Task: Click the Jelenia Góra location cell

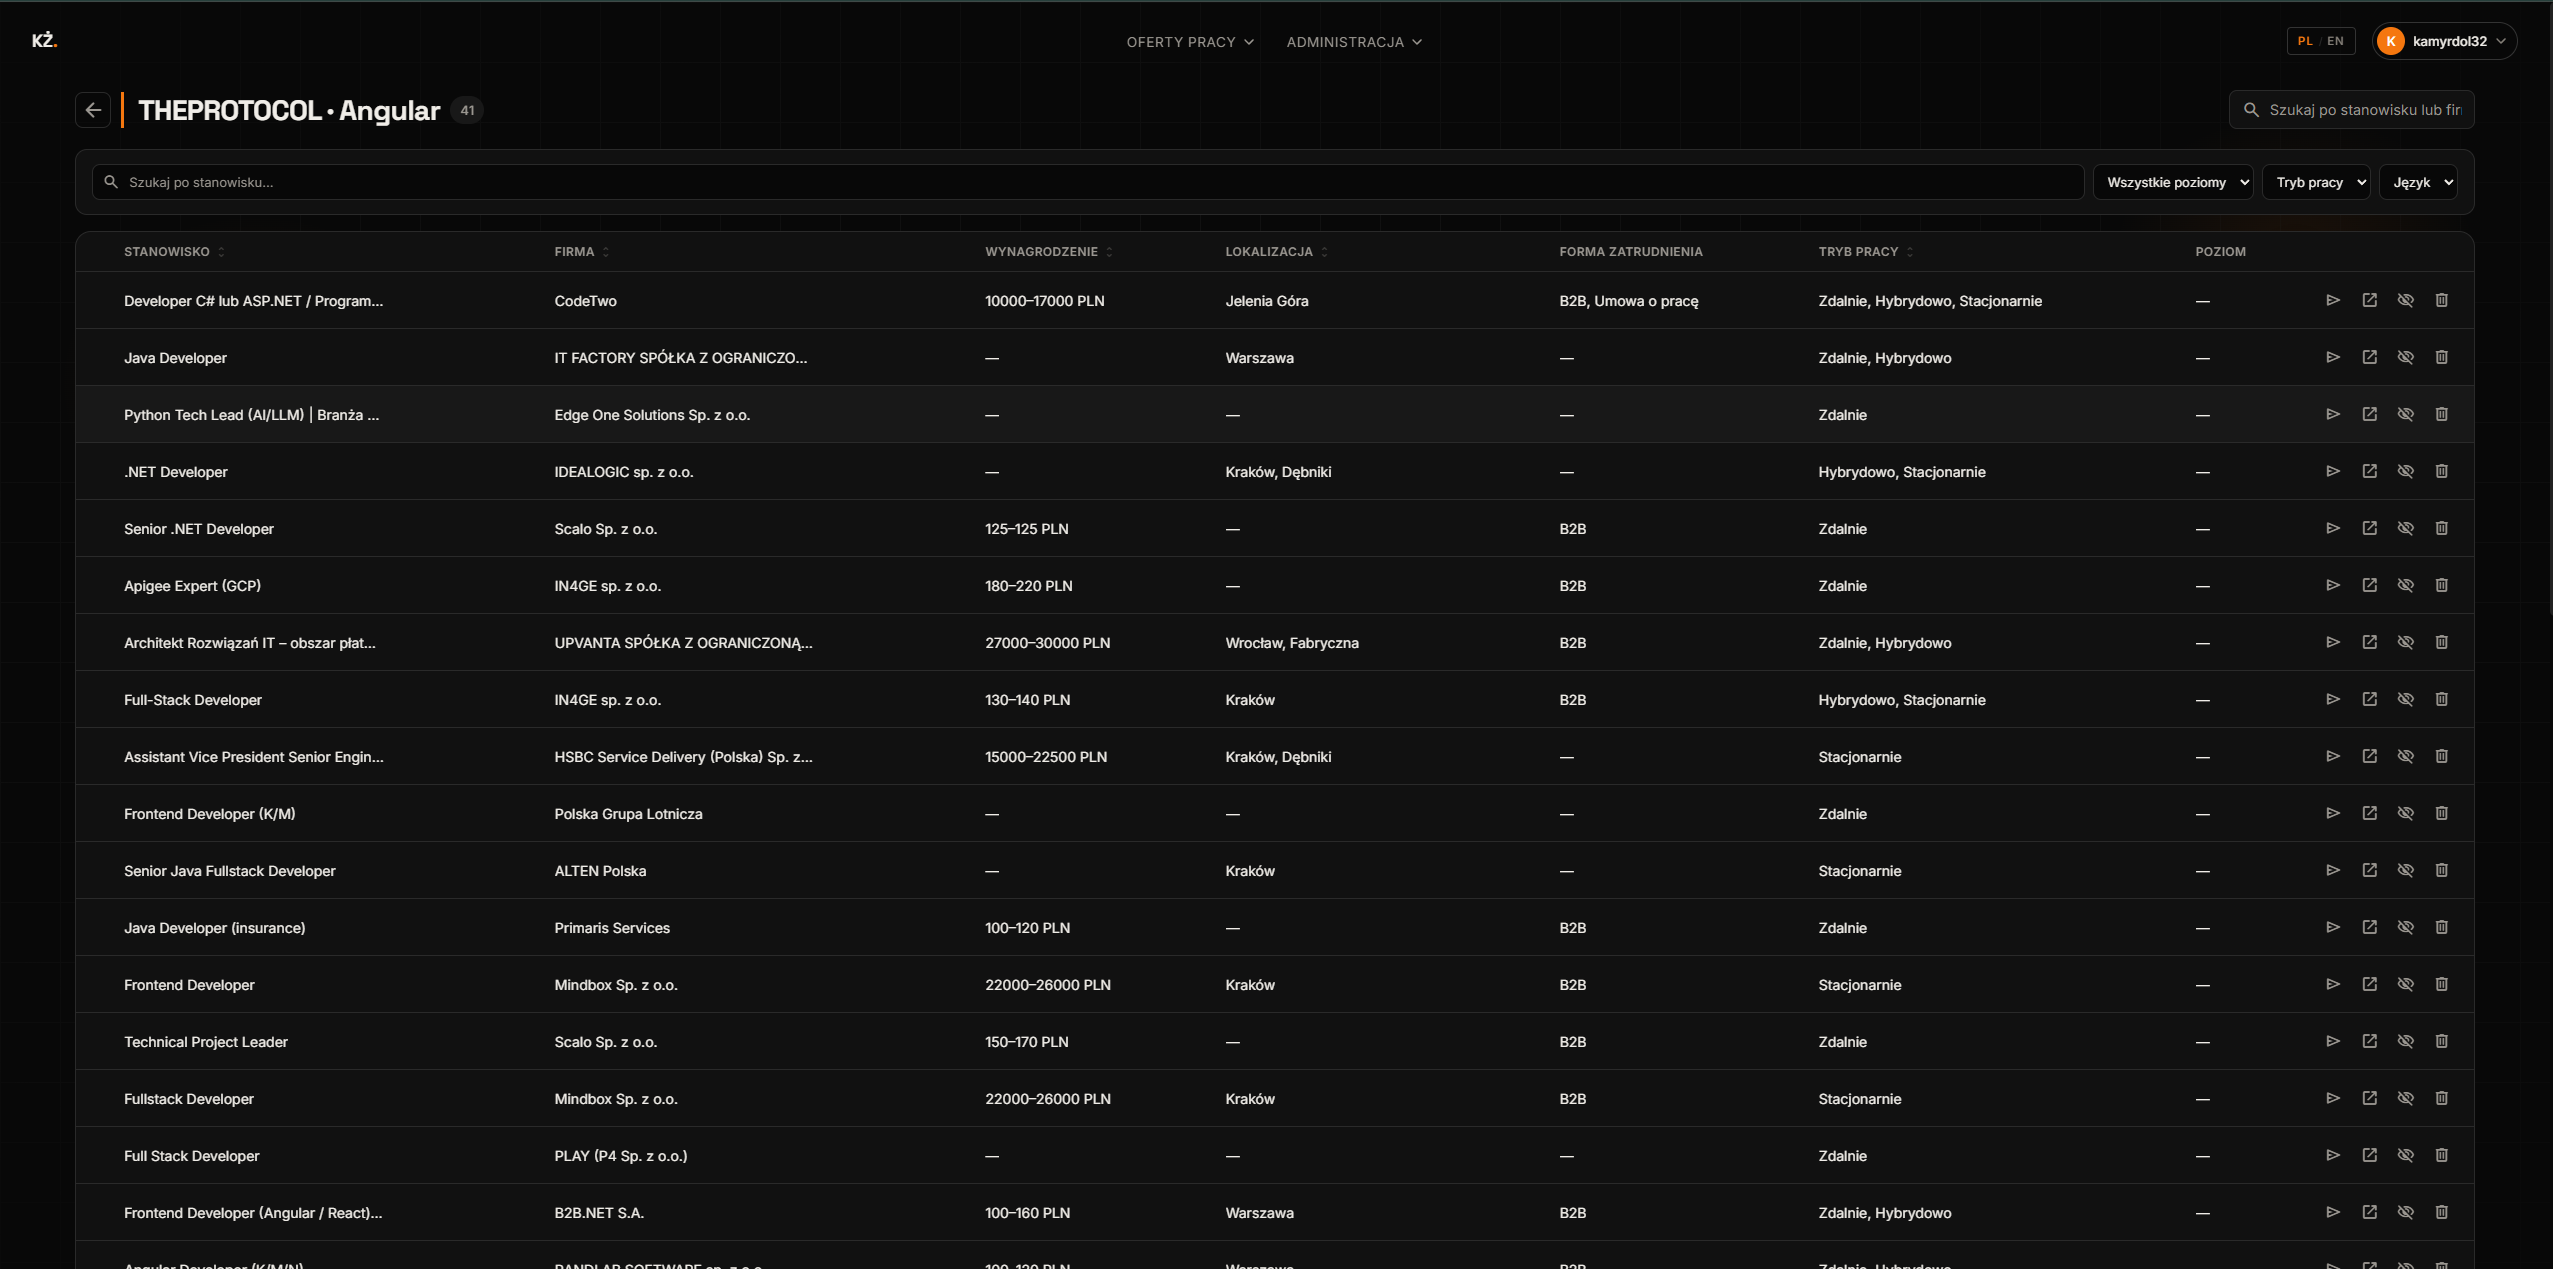Action: pyautogui.click(x=1267, y=301)
